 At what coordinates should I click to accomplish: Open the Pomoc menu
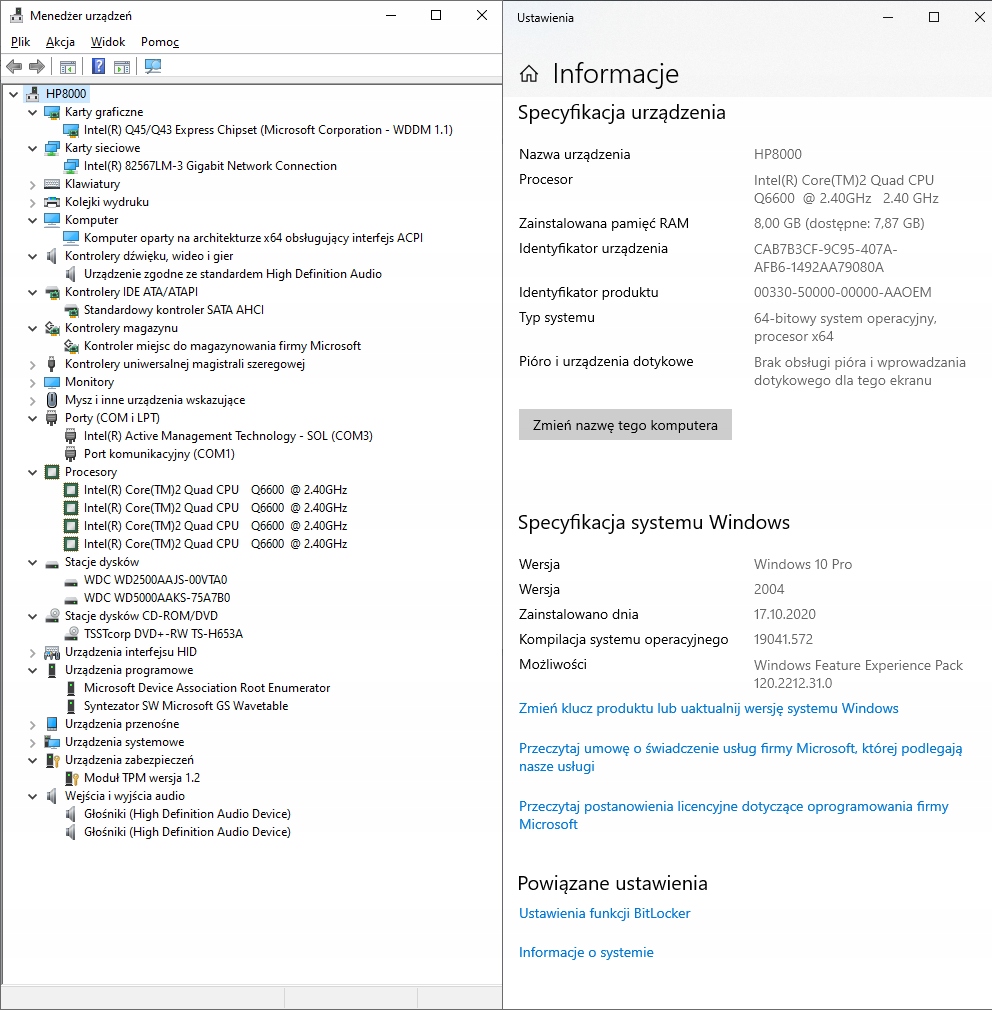pos(160,42)
